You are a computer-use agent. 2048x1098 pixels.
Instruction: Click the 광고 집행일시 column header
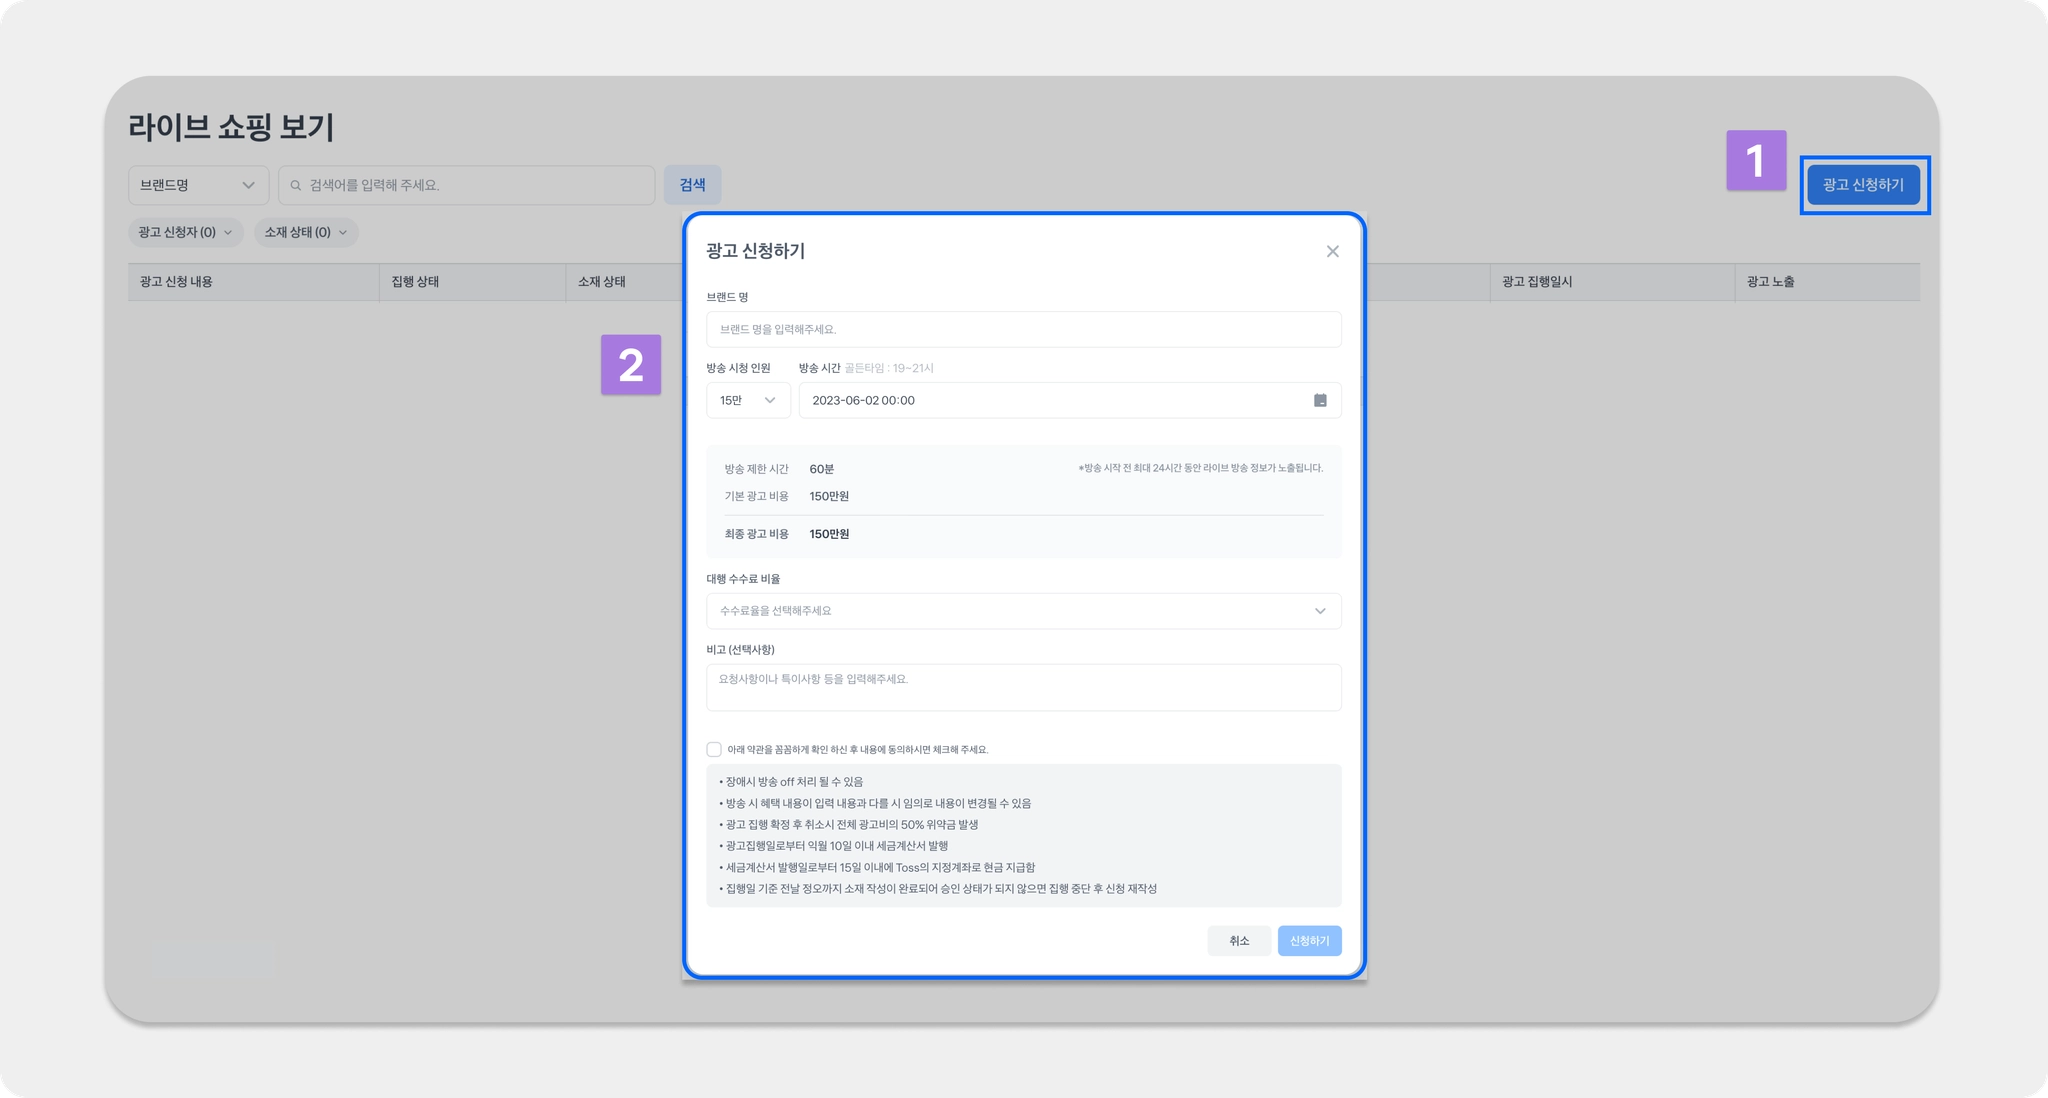(1537, 282)
